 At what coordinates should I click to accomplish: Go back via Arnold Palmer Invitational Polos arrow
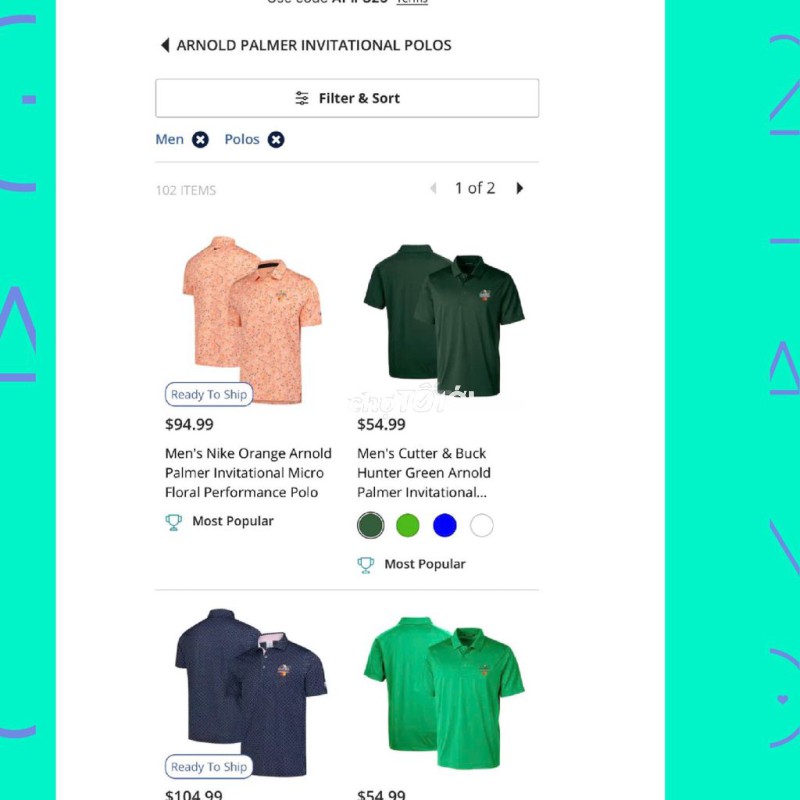click(x=165, y=45)
